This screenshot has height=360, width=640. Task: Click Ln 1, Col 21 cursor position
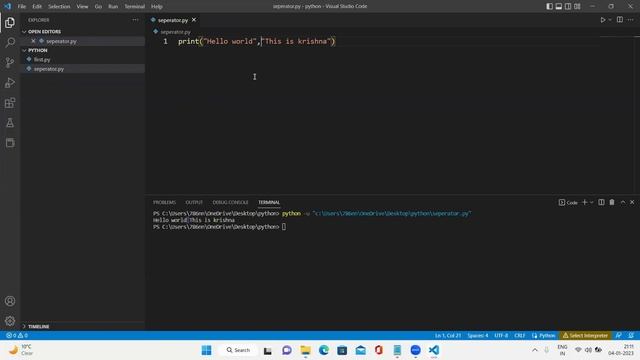coord(448,335)
